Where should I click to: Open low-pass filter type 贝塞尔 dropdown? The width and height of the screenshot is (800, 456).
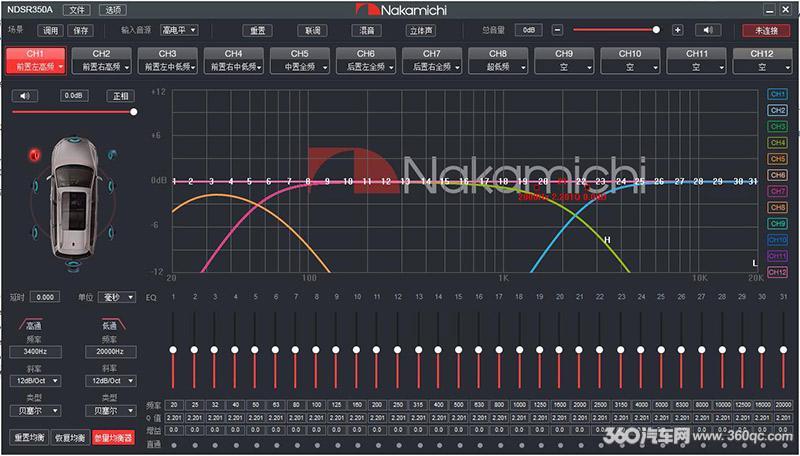click(x=111, y=411)
